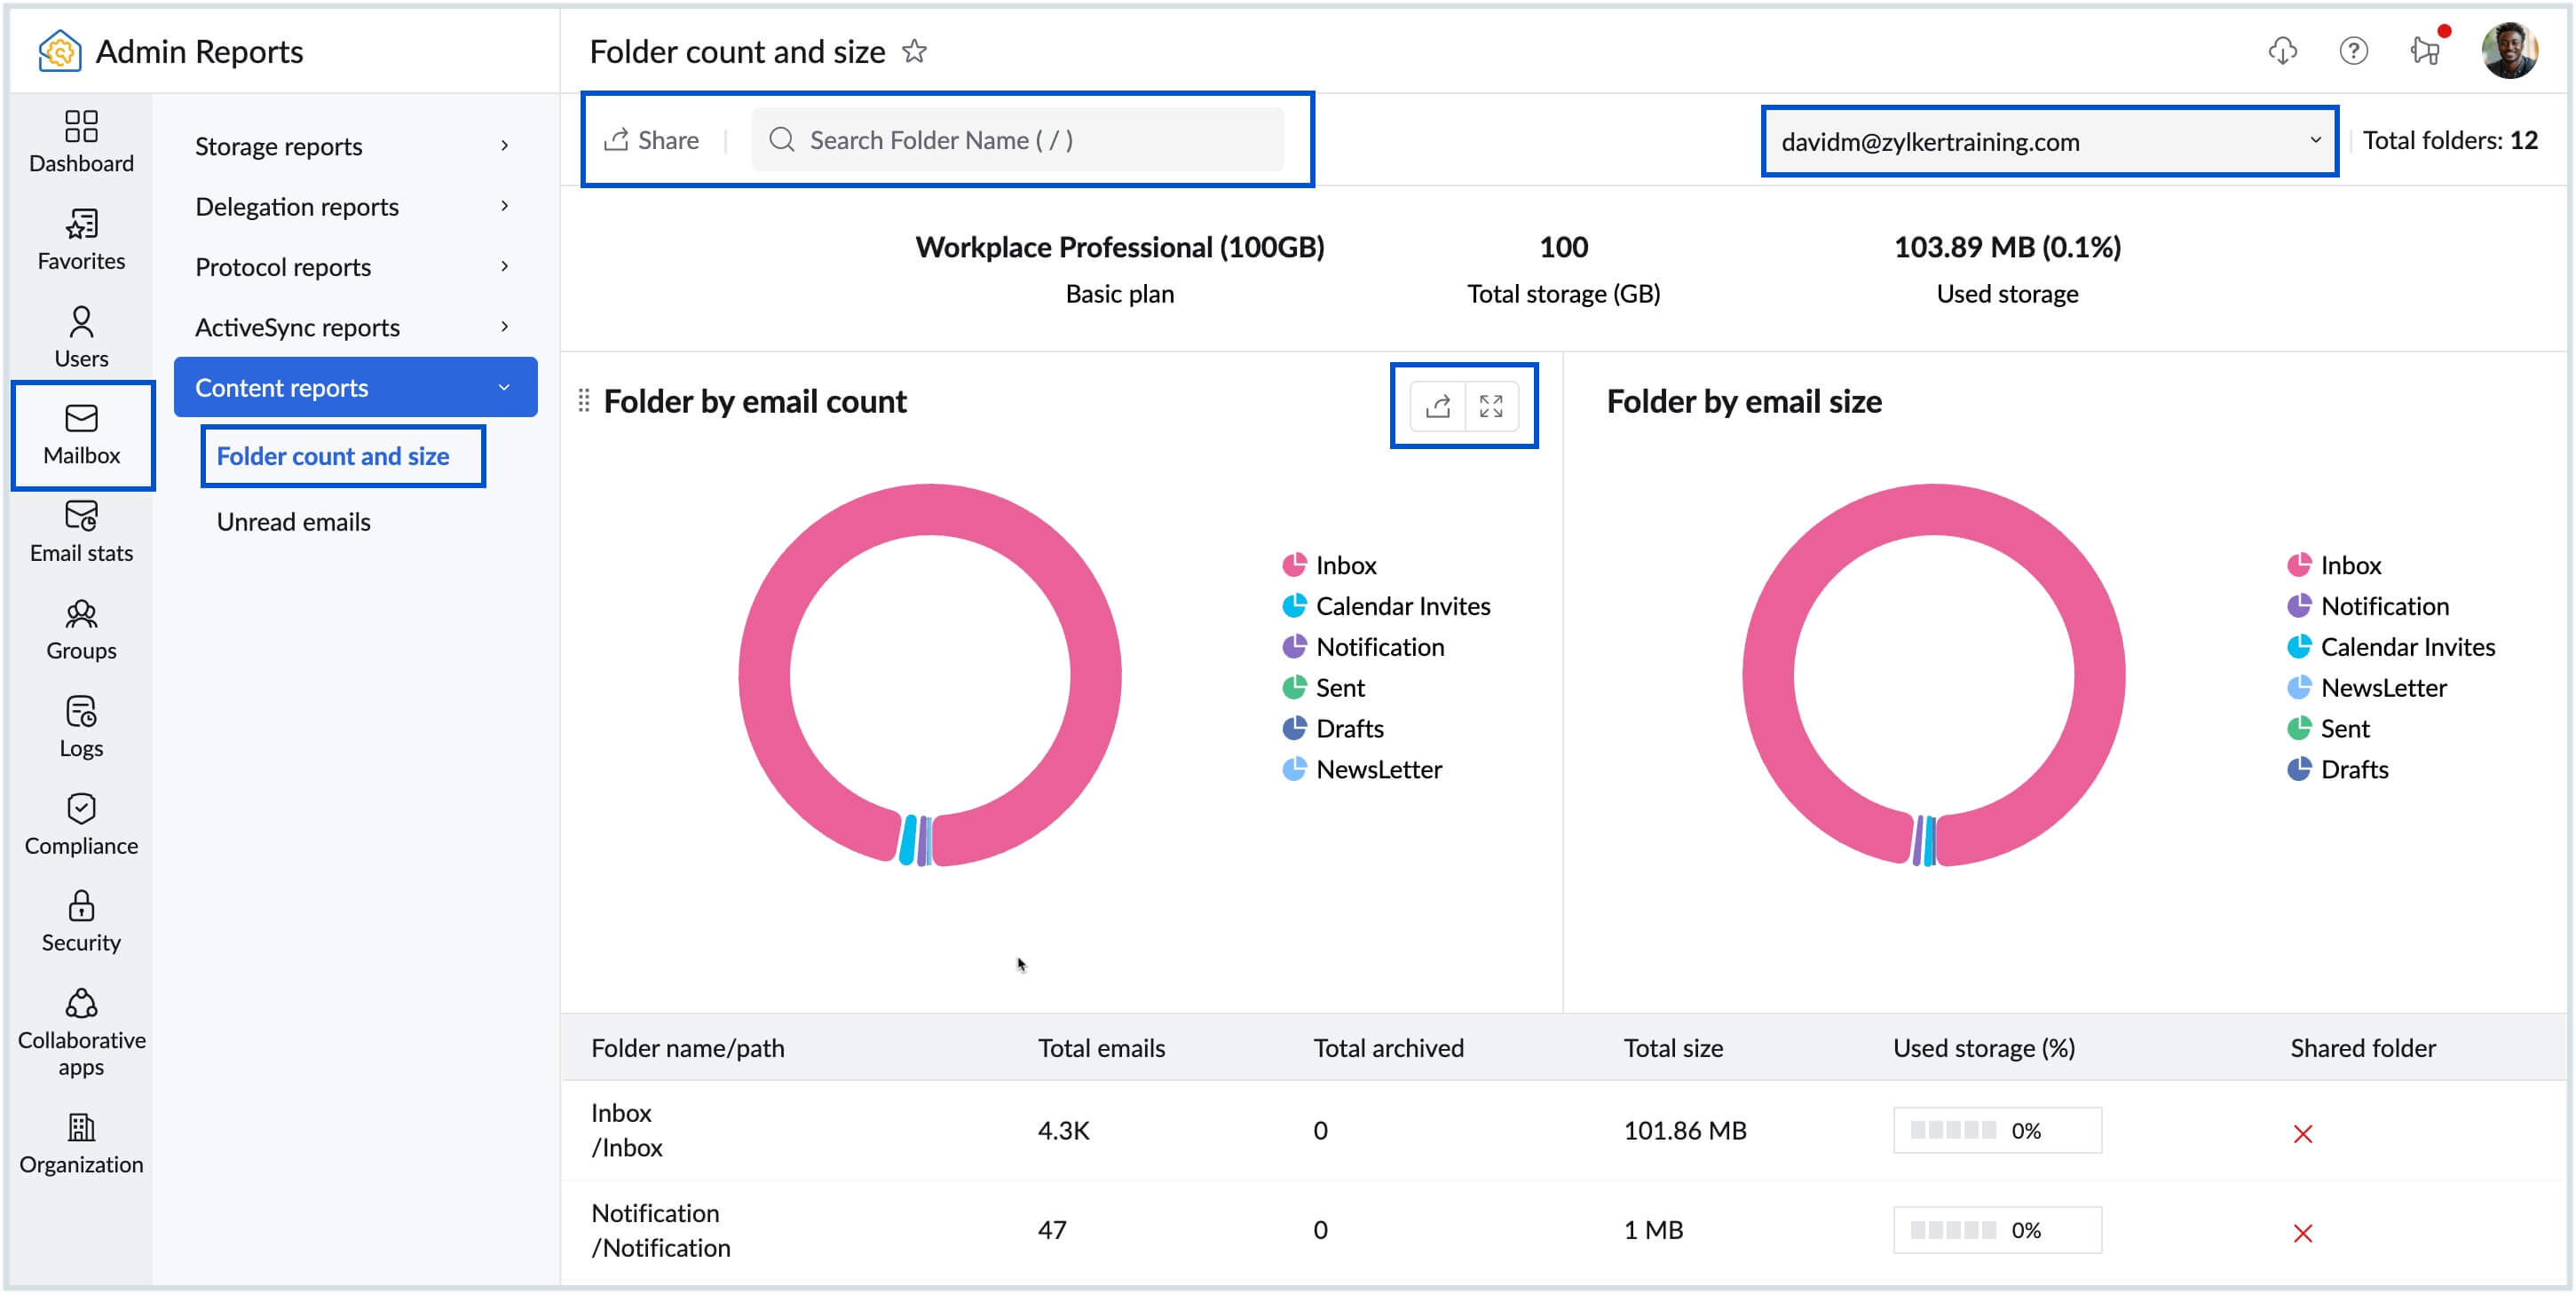2576x1294 pixels.
Task: Open Unread emails report
Action: click(293, 522)
